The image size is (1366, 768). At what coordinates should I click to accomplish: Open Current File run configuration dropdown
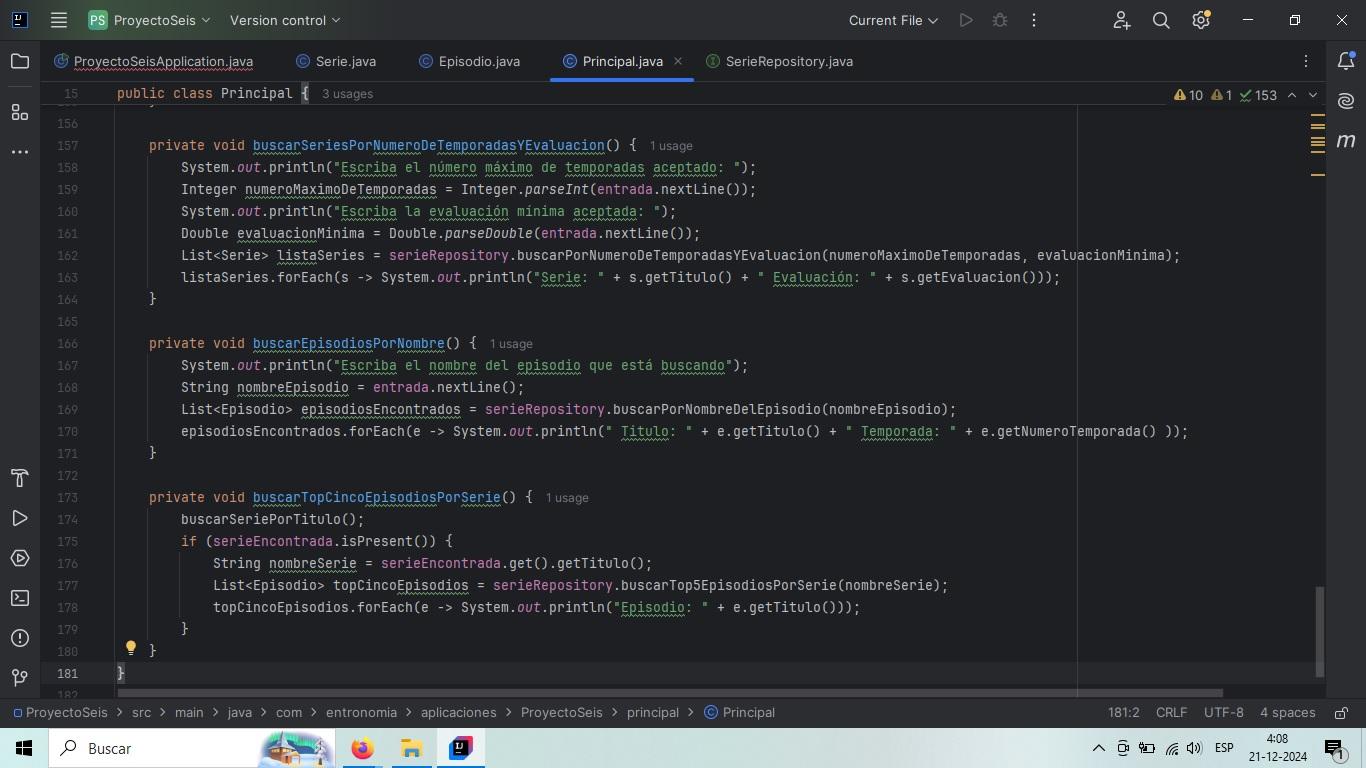pyautogui.click(x=893, y=20)
